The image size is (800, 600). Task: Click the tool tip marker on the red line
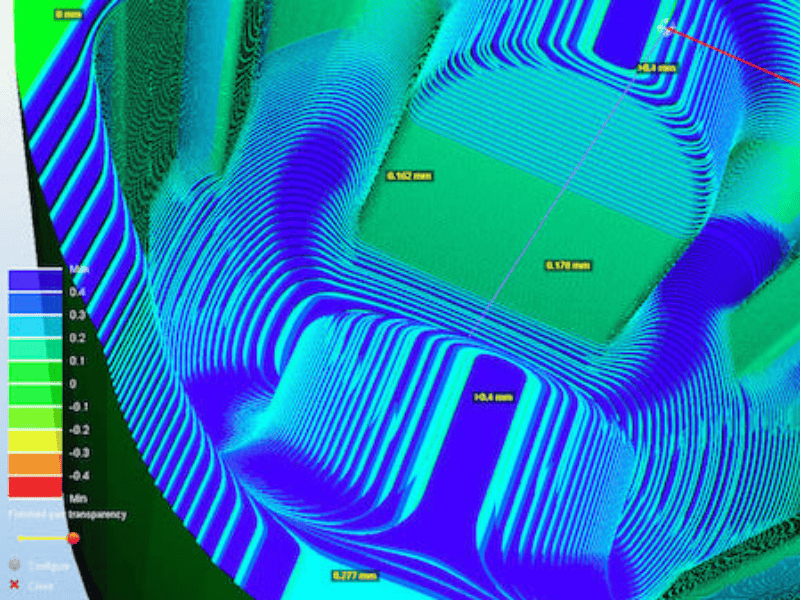pyautogui.click(x=668, y=28)
